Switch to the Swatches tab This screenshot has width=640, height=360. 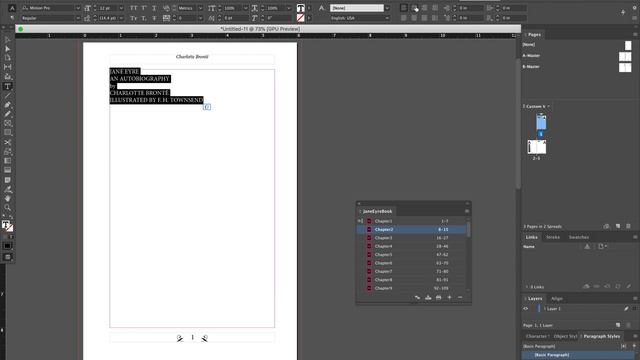(579, 237)
